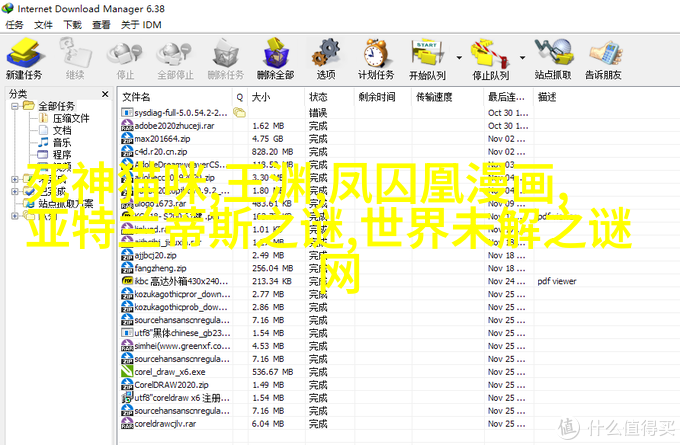Click the 213.34 KB size cell
This screenshot has width=680, height=445.
point(271,281)
